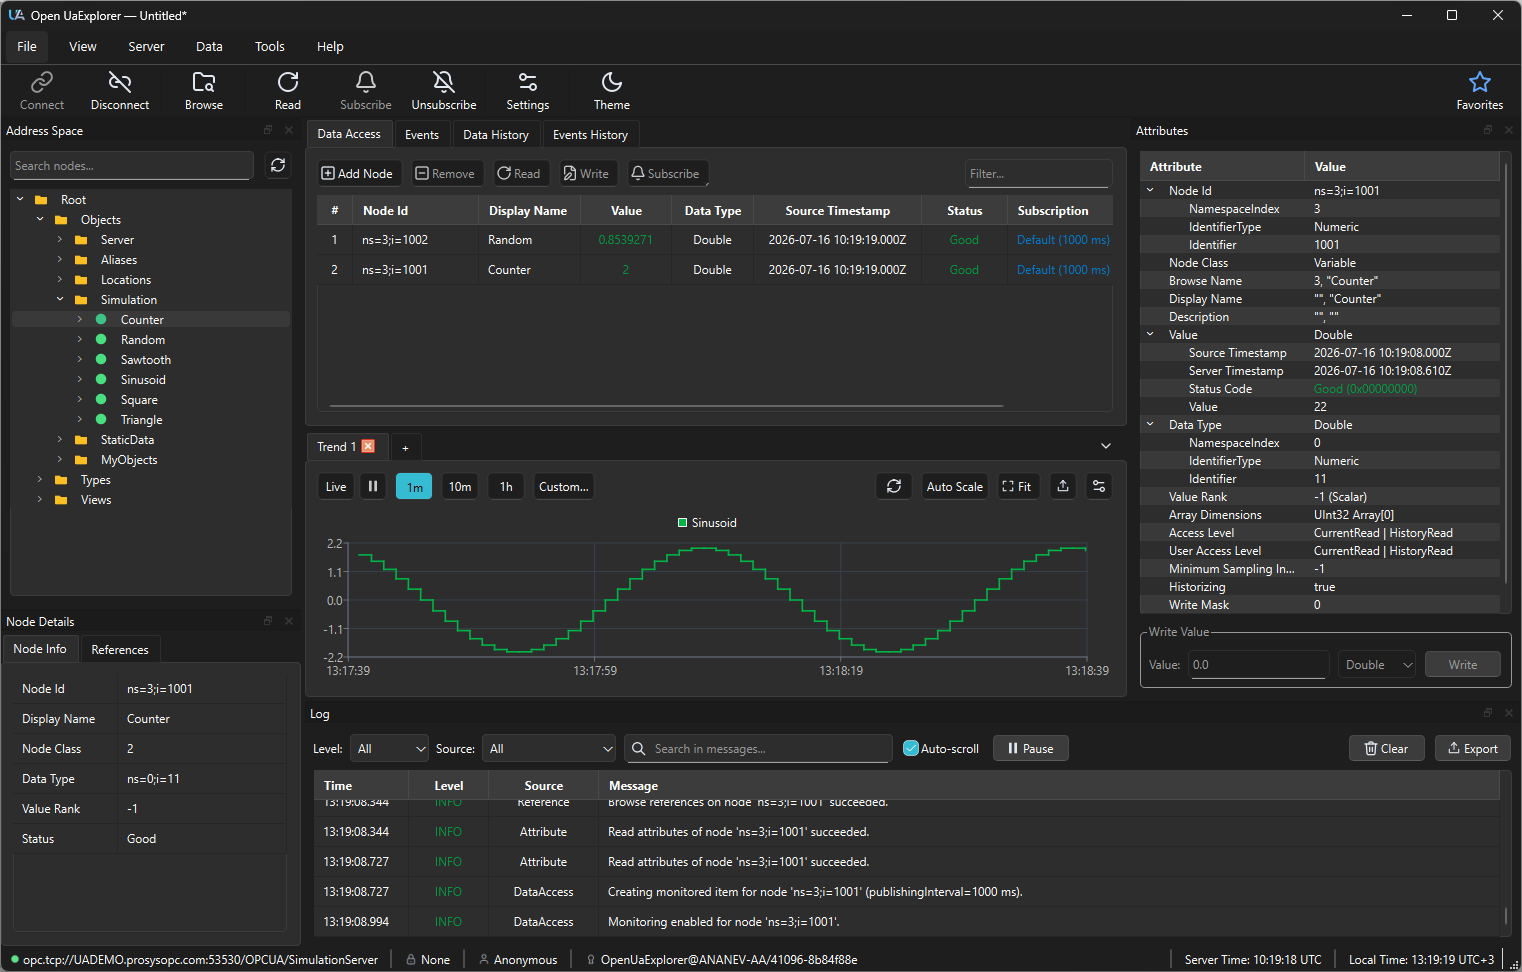The width and height of the screenshot is (1522, 972).
Task: Float the Node Details panel
Action: pyautogui.click(x=268, y=621)
